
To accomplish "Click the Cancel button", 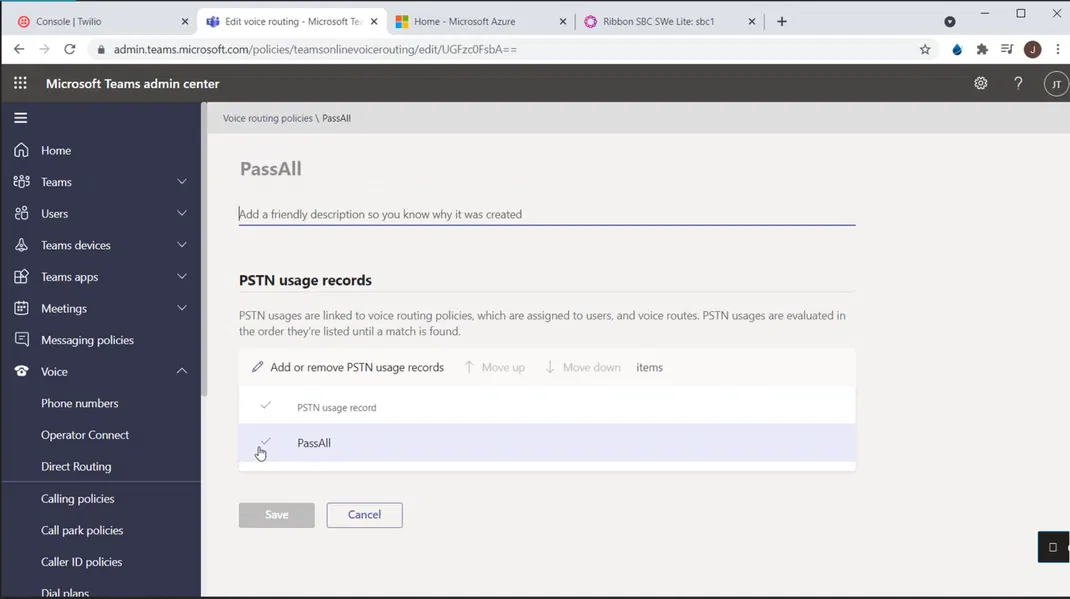I will 364,515.
